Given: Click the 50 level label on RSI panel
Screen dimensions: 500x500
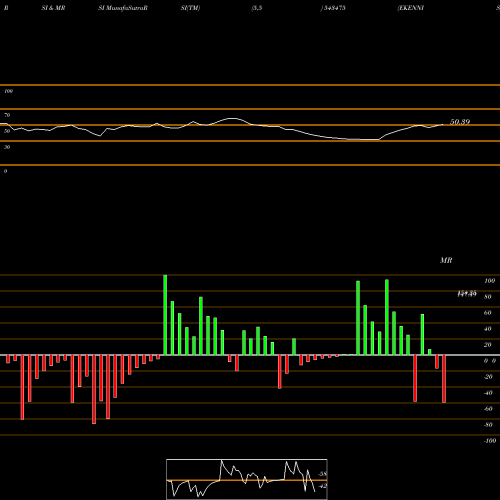Looking at the screenshot, I should coord(7,131).
